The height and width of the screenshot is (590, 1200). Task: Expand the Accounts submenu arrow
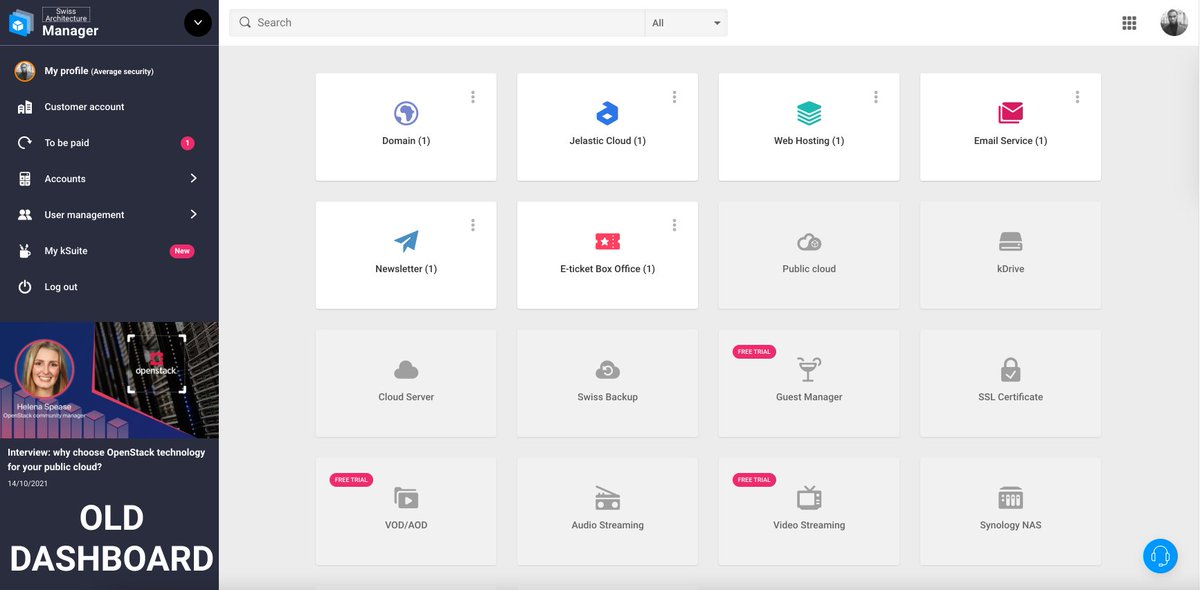tap(193, 178)
